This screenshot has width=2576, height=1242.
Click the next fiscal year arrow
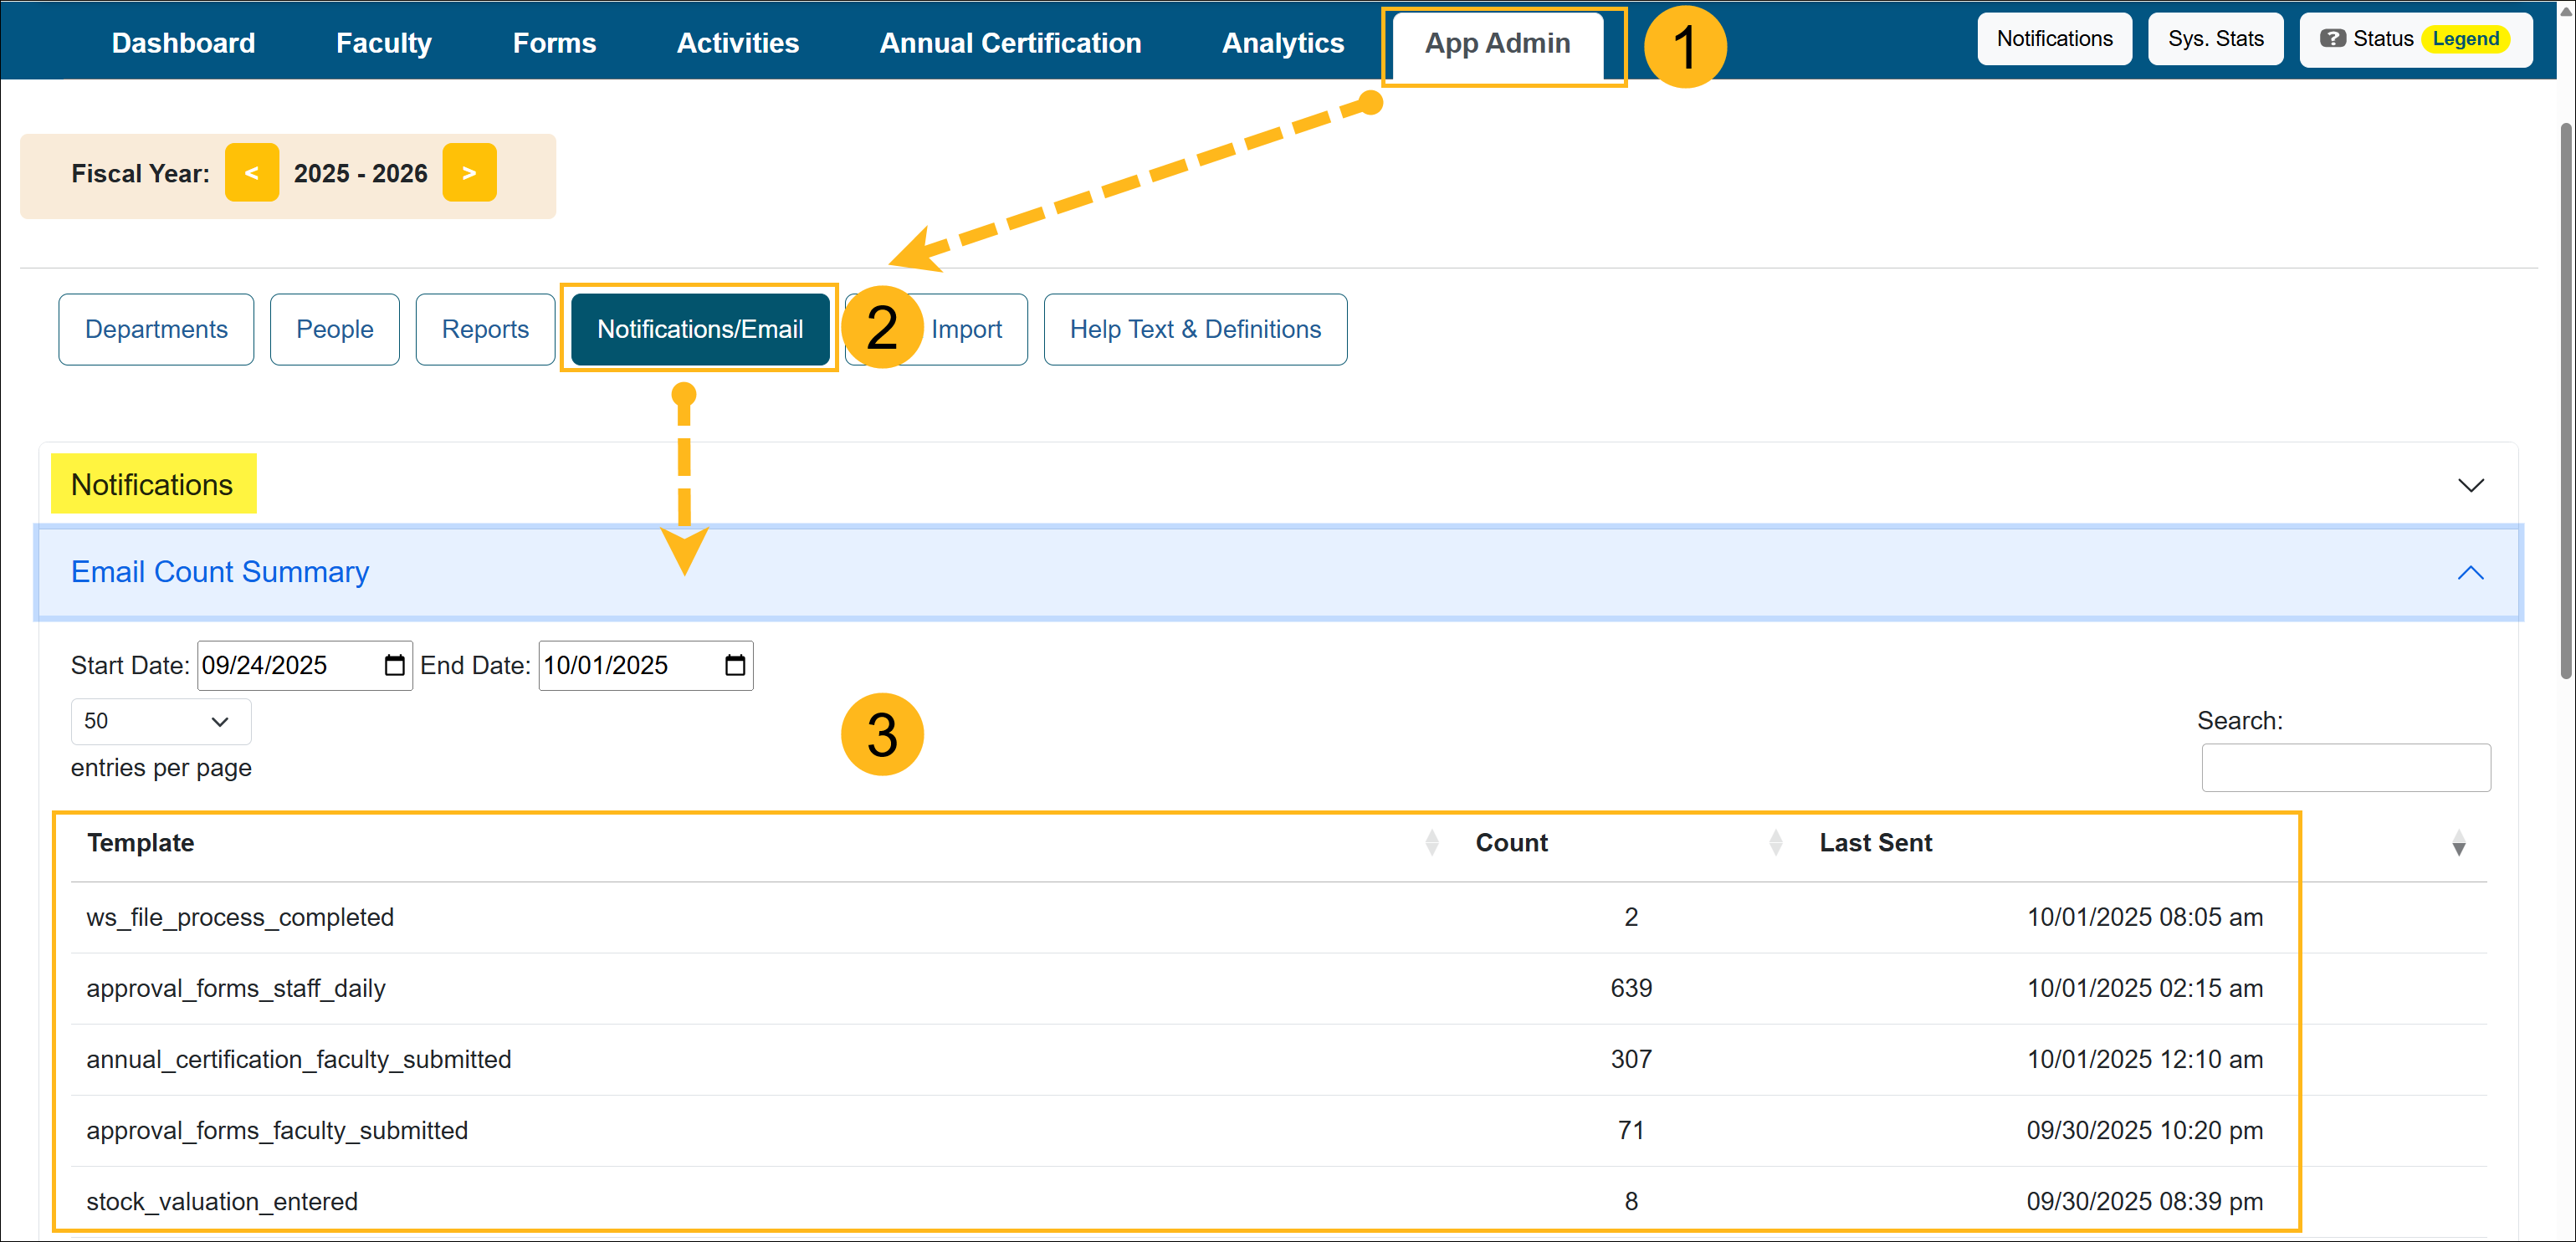[469, 173]
